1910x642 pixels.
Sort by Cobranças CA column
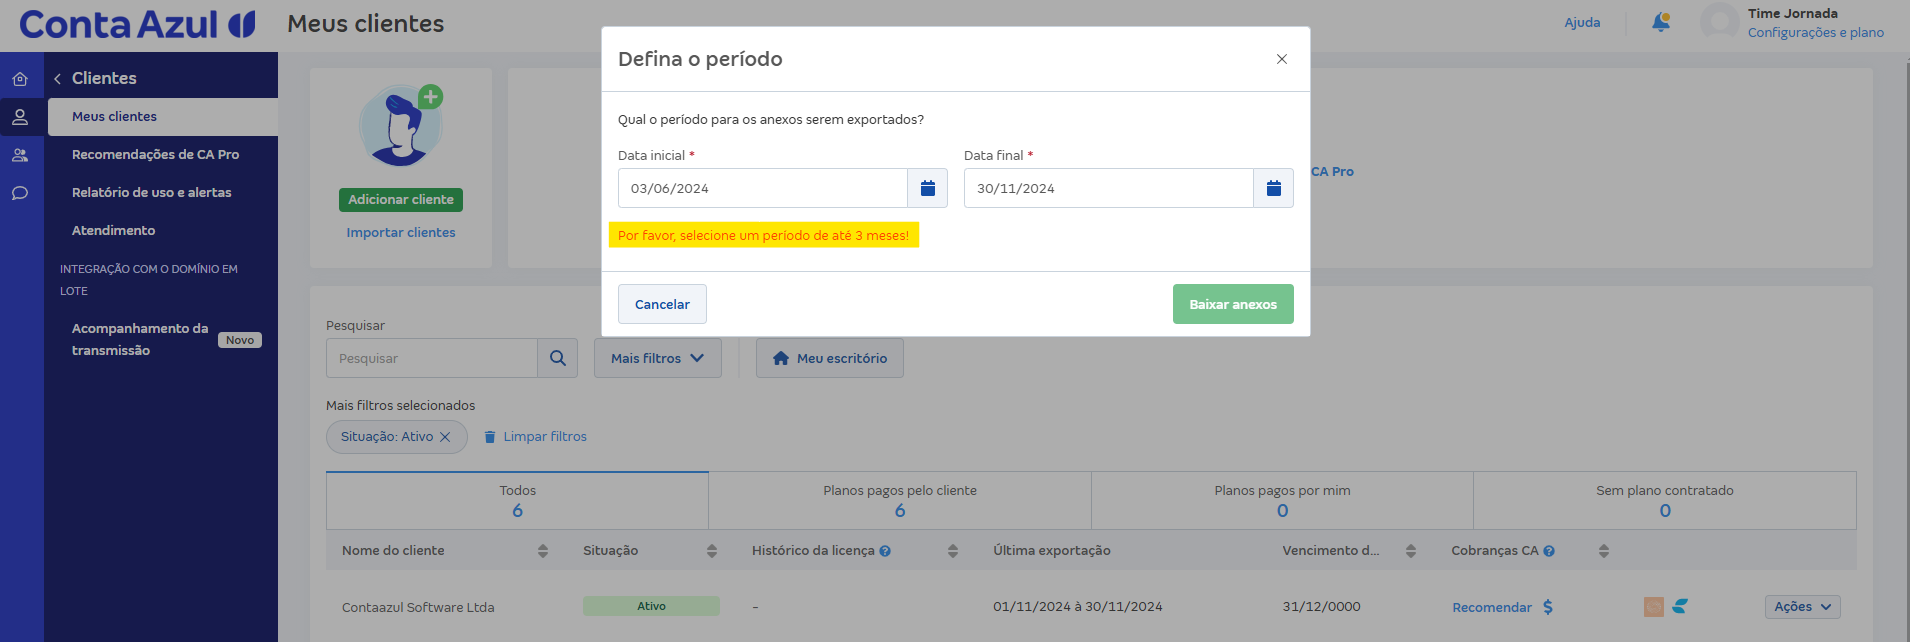1604,551
